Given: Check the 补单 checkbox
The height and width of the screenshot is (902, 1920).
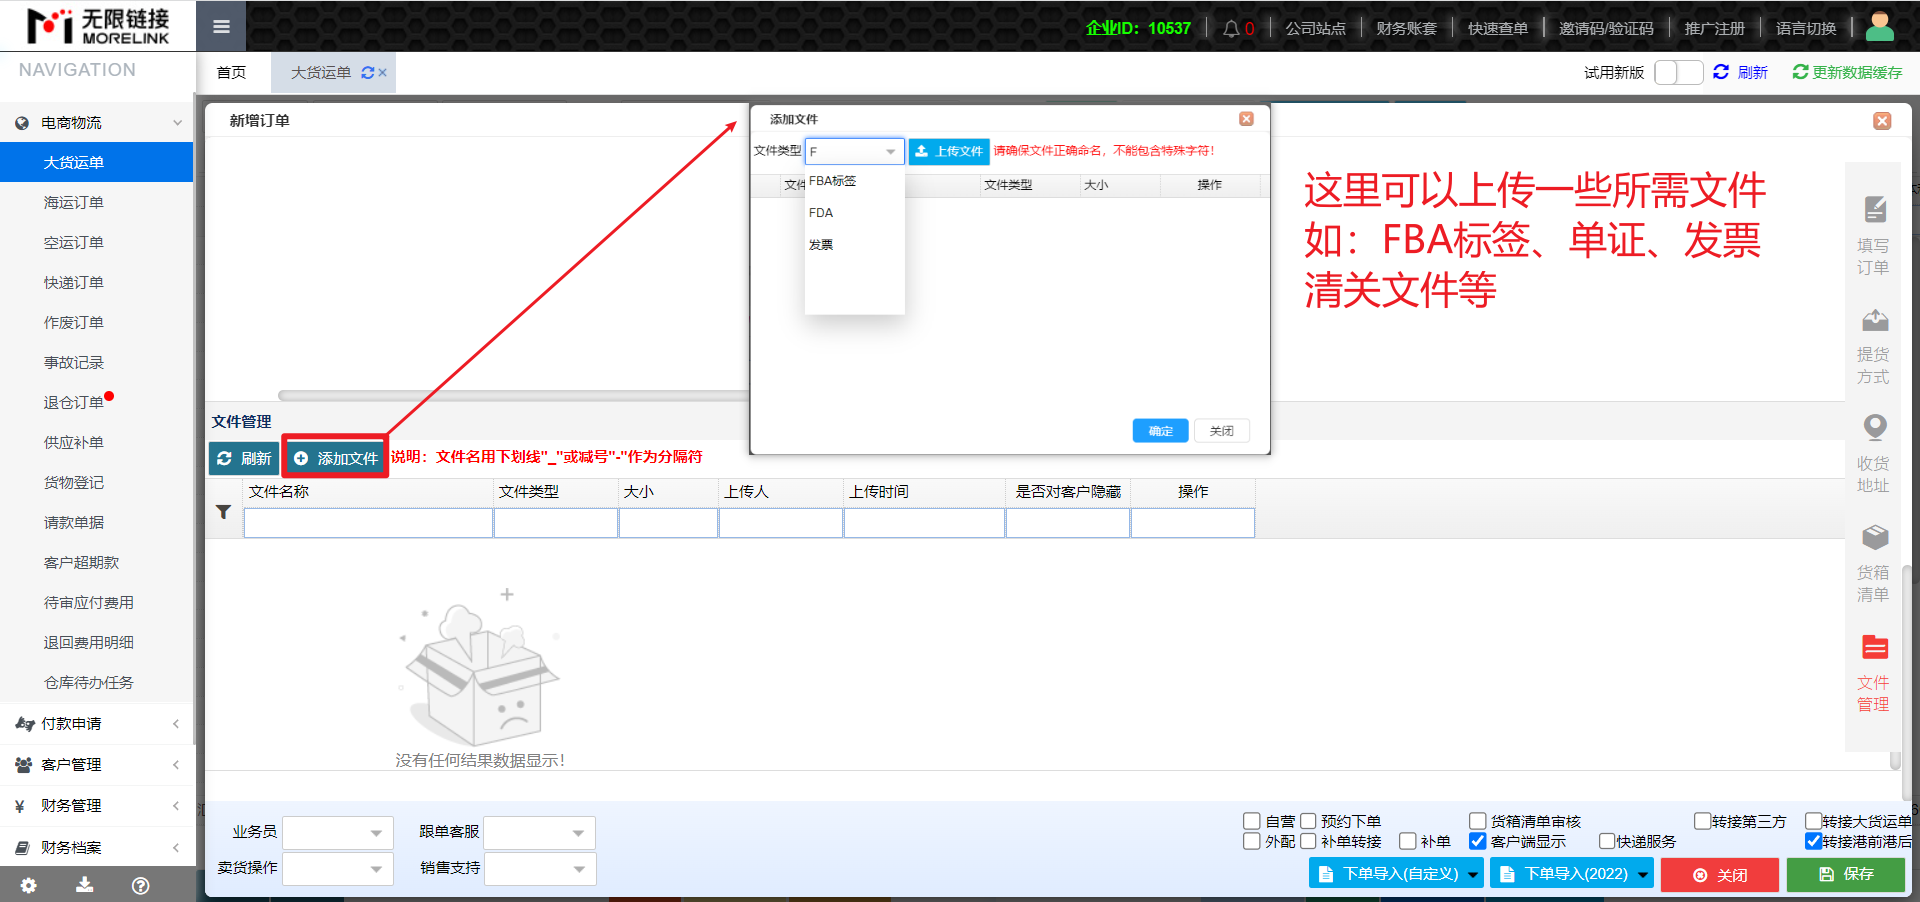Looking at the screenshot, I should 1408,841.
